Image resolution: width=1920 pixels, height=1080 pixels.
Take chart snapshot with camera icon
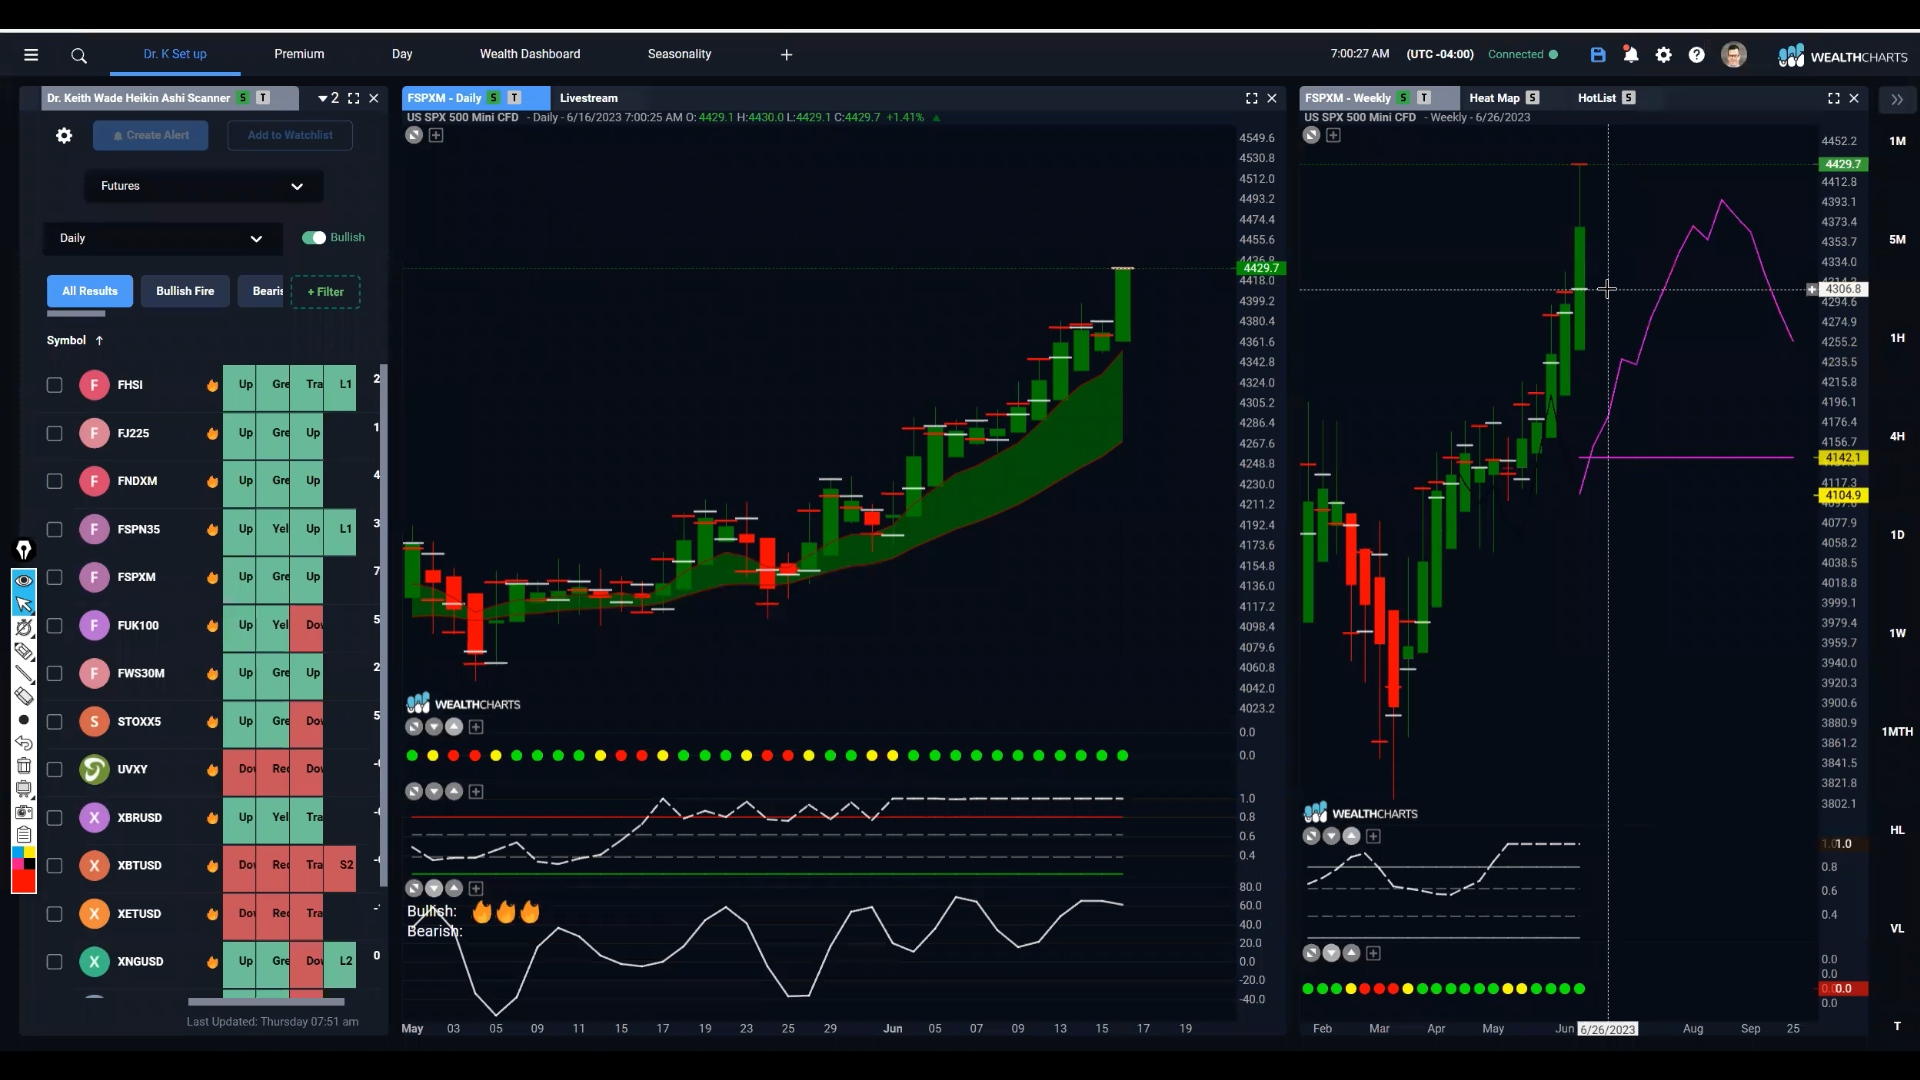(x=24, y=812)
